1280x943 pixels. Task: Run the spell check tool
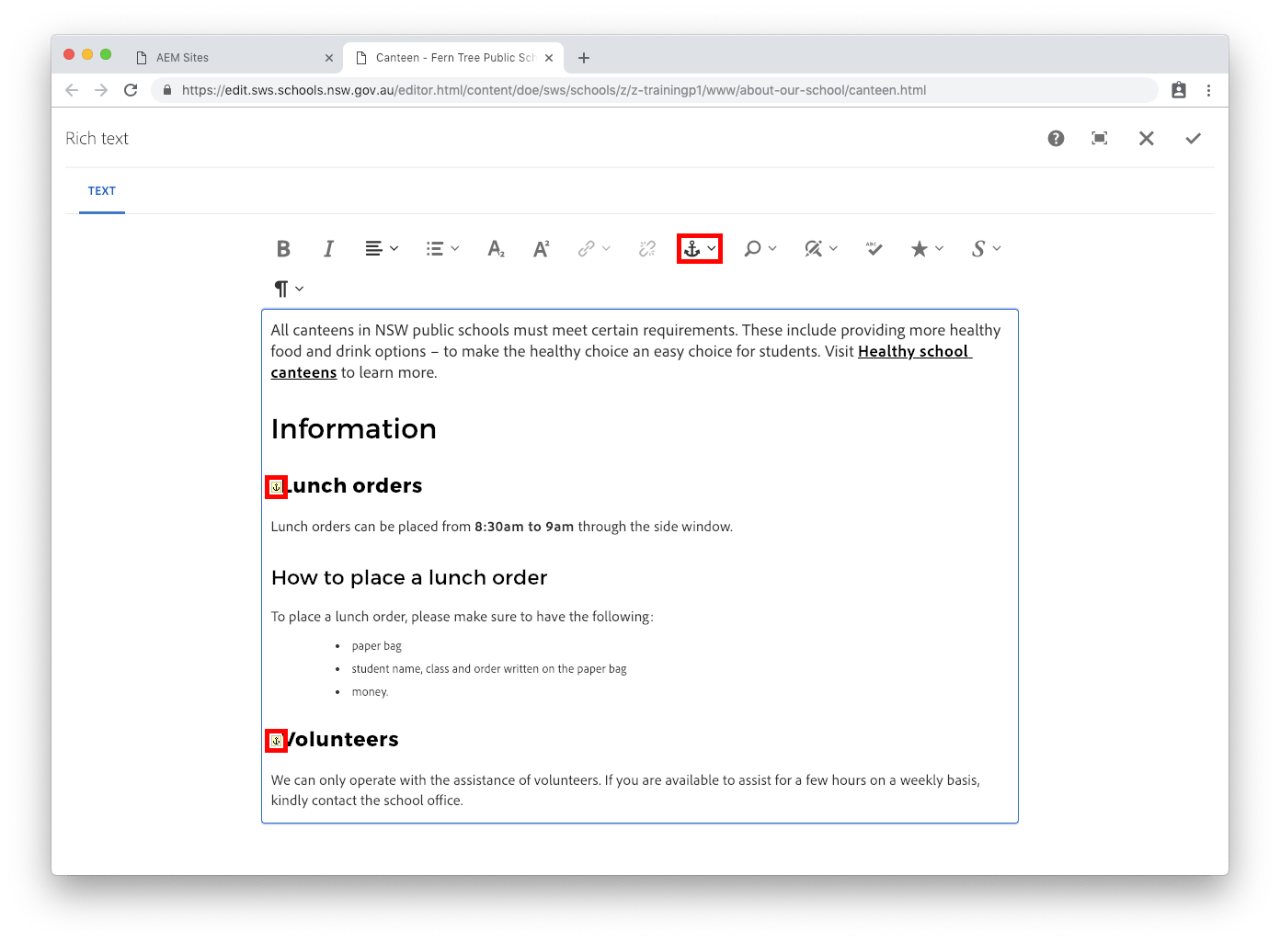coord(874,249)
